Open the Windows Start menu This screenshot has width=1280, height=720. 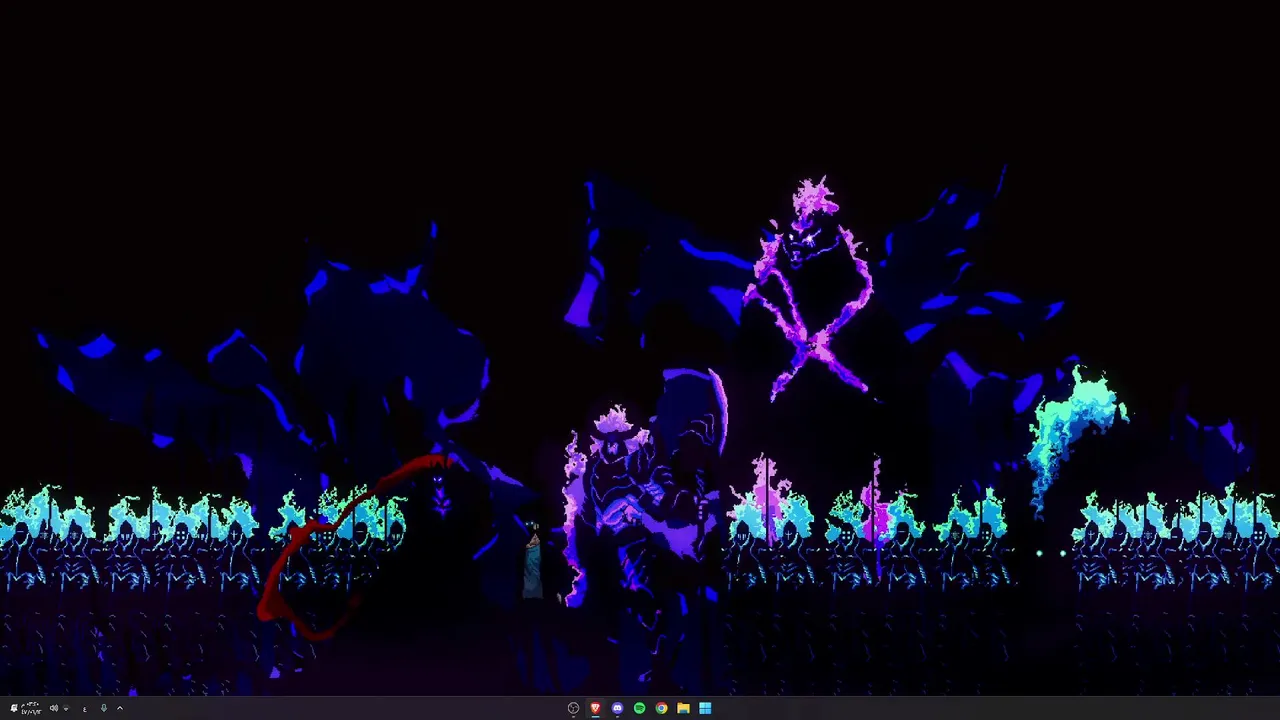(705, 708)
